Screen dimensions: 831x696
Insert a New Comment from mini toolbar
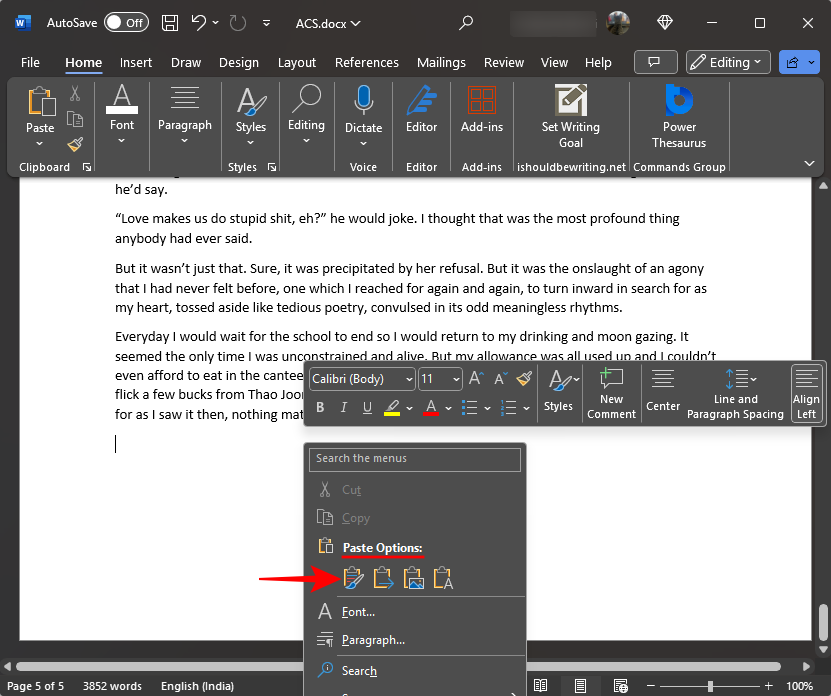(x=611, y=391)
